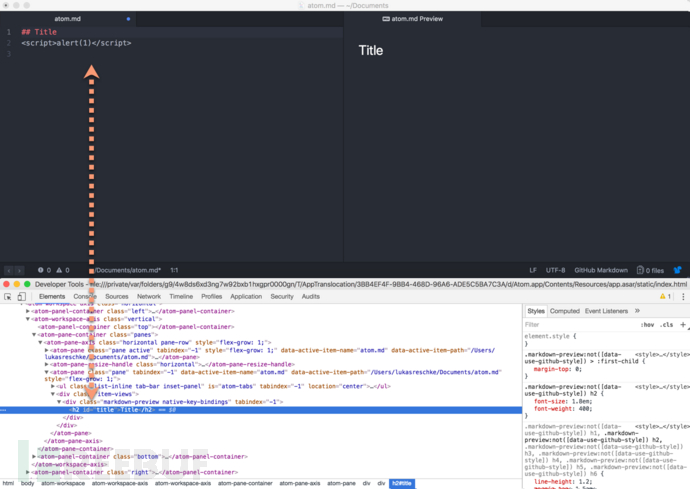This screenshot has height=489, width=690.
Task: Toggle the :hov element state button
Action: coord(647,324)
